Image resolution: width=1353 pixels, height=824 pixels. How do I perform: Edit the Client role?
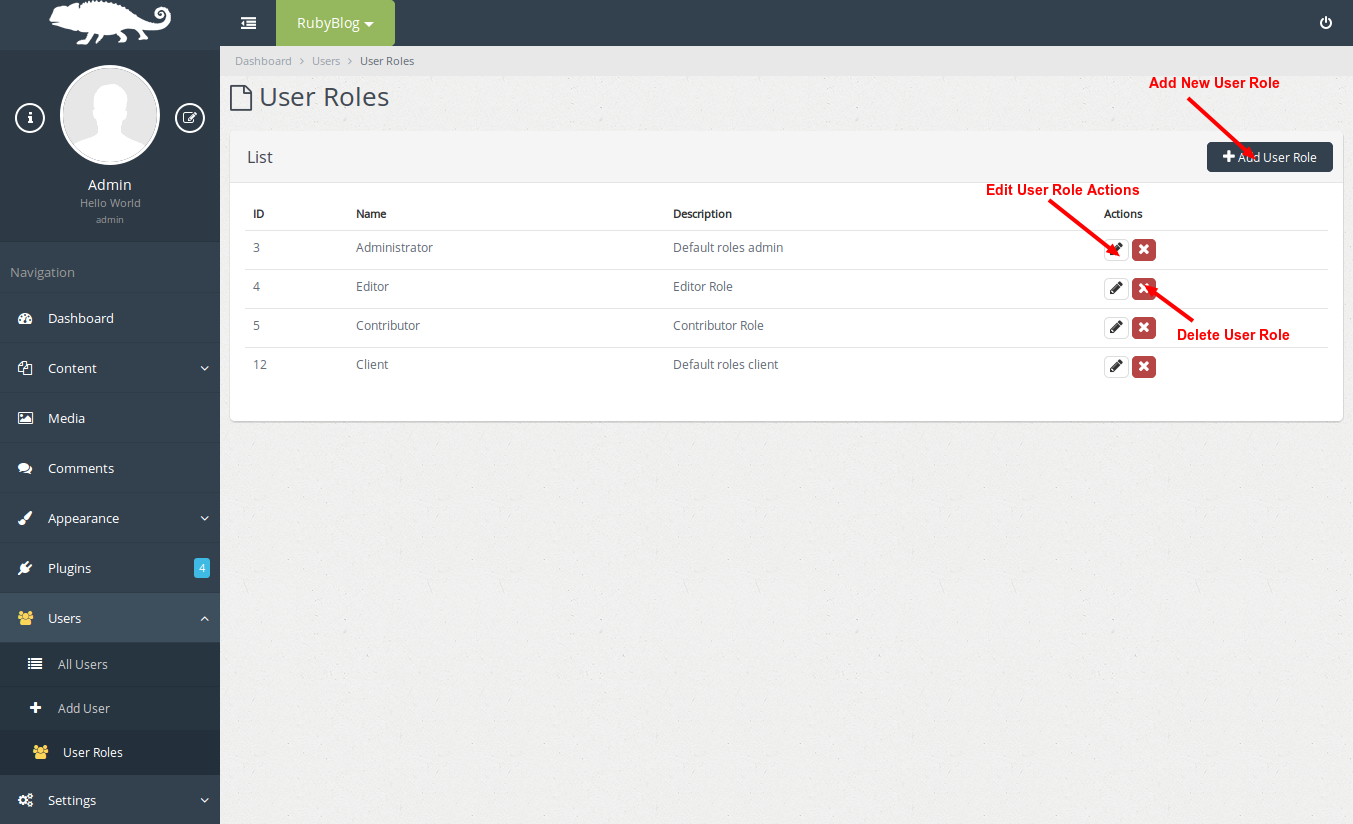pos(1116,367)
